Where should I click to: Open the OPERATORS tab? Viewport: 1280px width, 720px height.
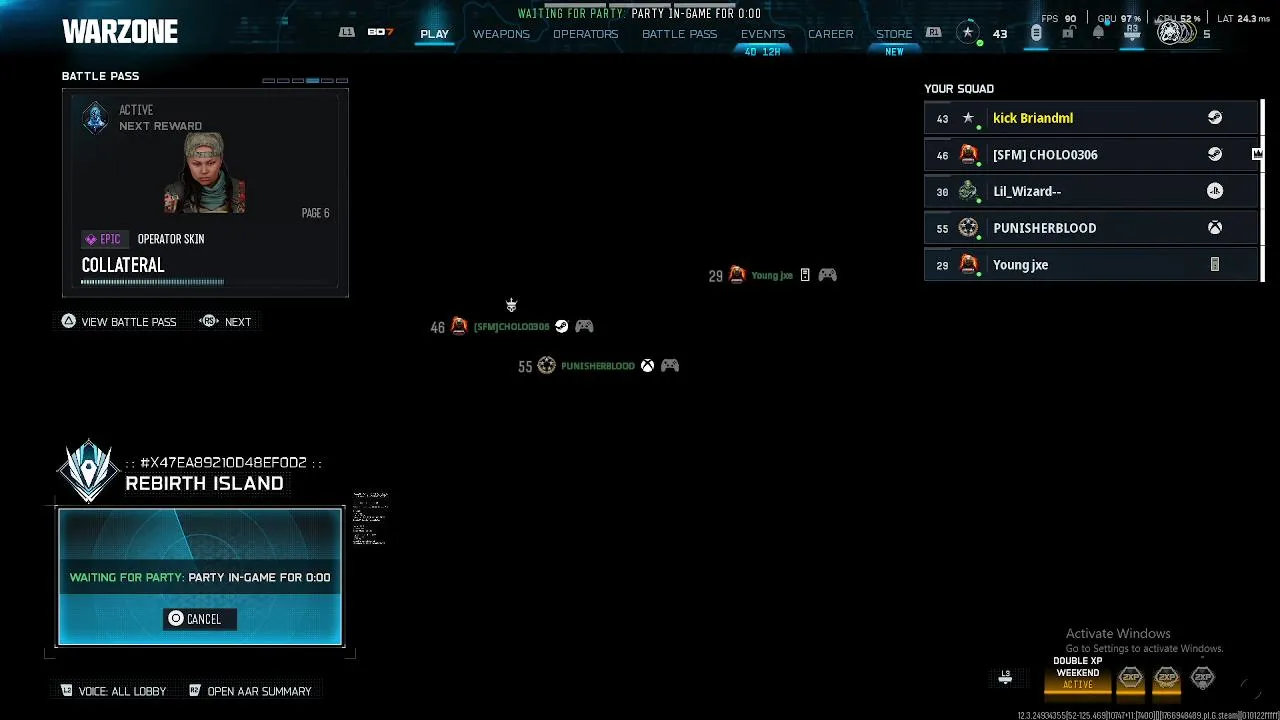click(x=585, y=34)
